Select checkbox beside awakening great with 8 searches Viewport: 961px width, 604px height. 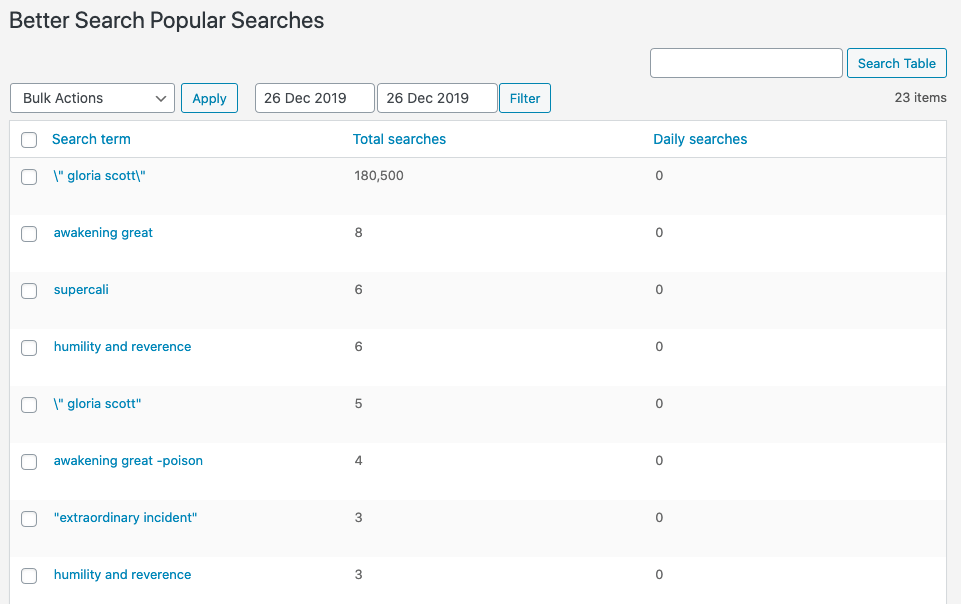(x=29, y=234)
